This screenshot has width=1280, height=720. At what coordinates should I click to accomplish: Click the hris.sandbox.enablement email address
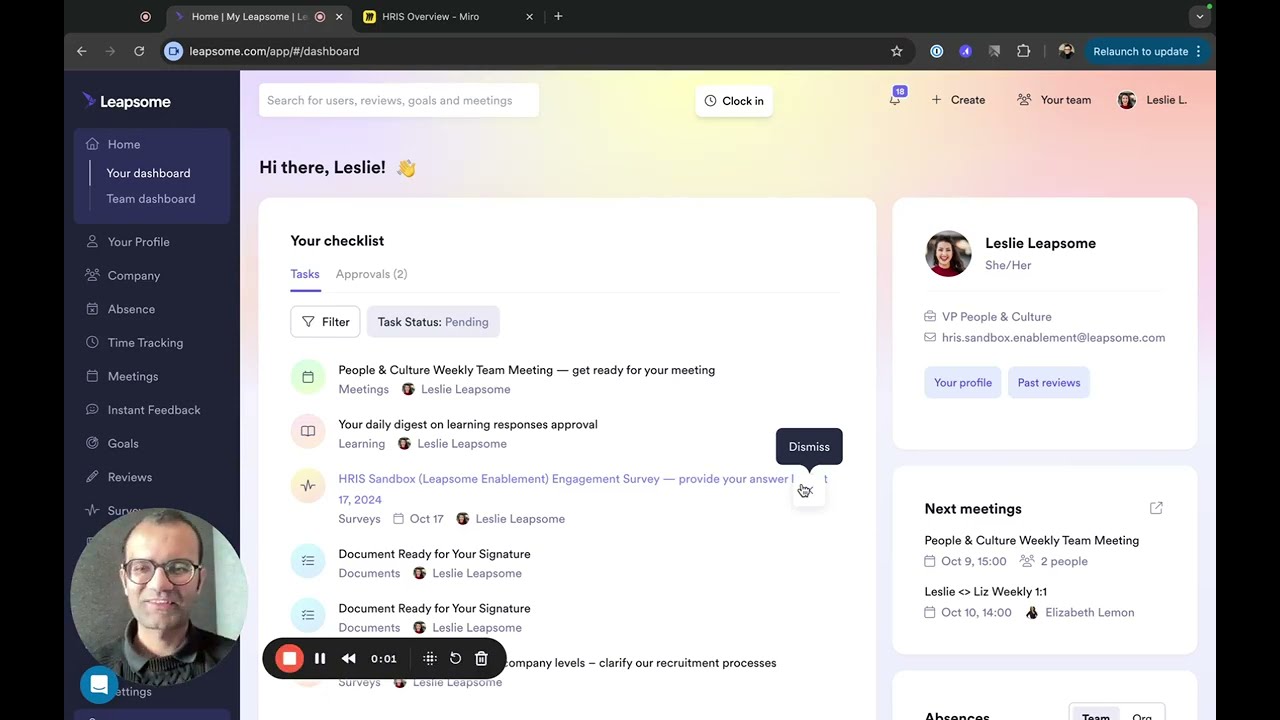coord(1053,338)
